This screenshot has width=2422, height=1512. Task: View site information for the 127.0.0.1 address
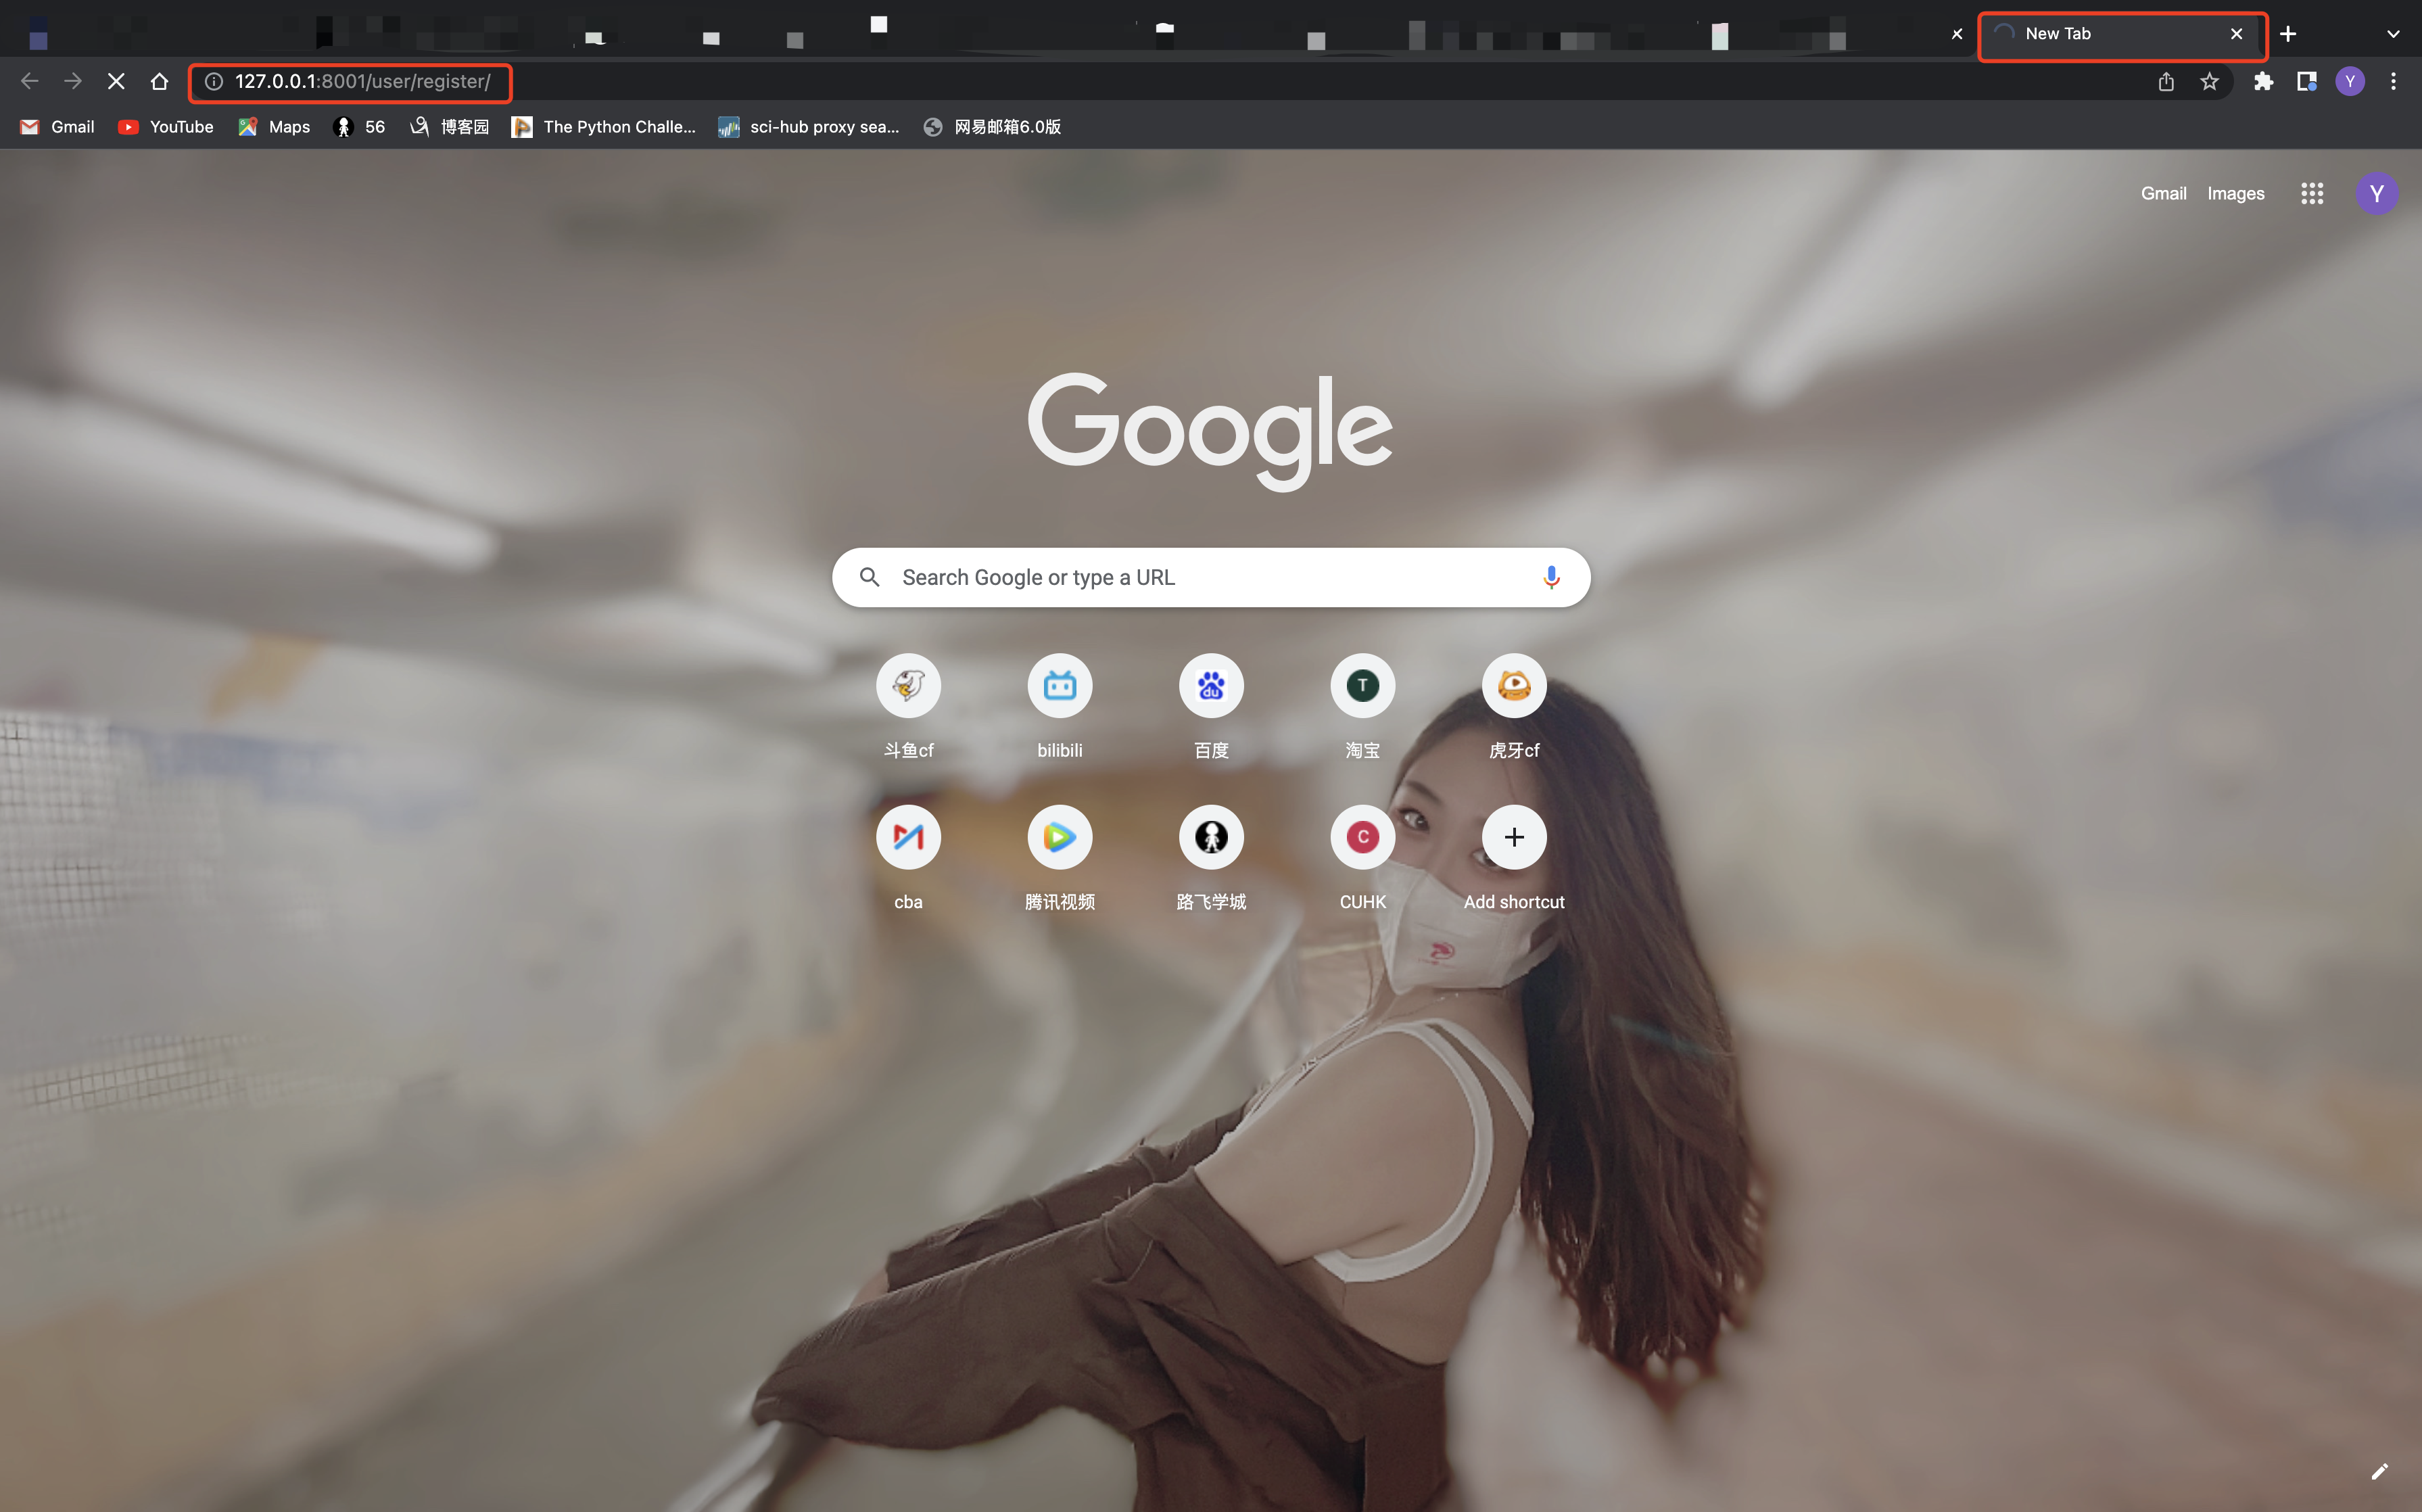click(x=213, y=81)
